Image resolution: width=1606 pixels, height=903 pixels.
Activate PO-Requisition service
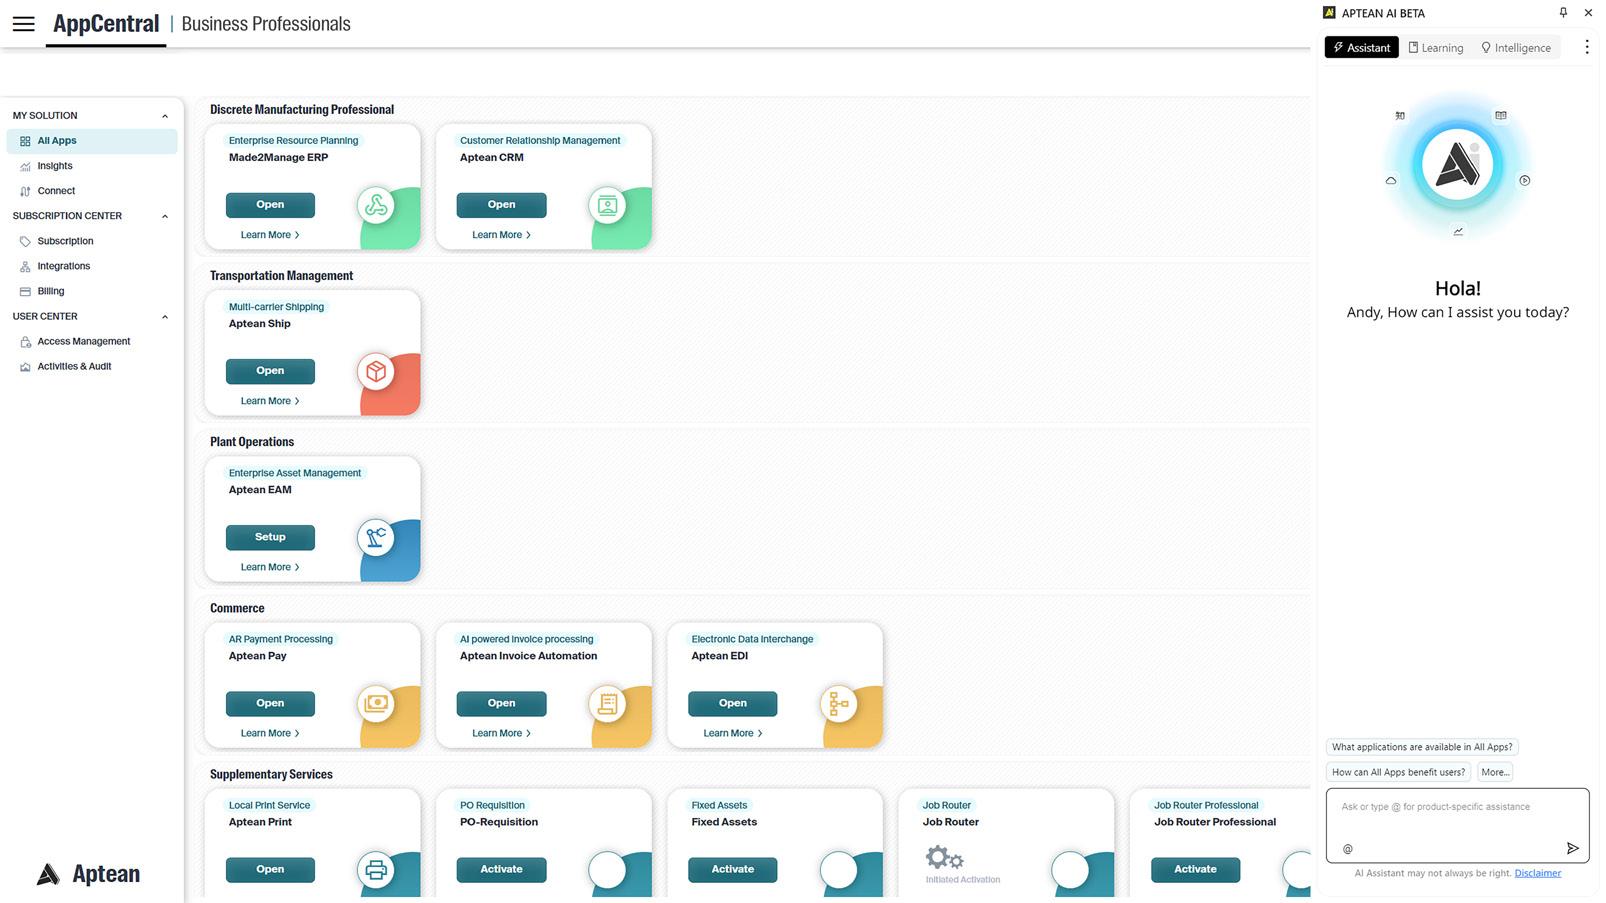click(501, 869)
